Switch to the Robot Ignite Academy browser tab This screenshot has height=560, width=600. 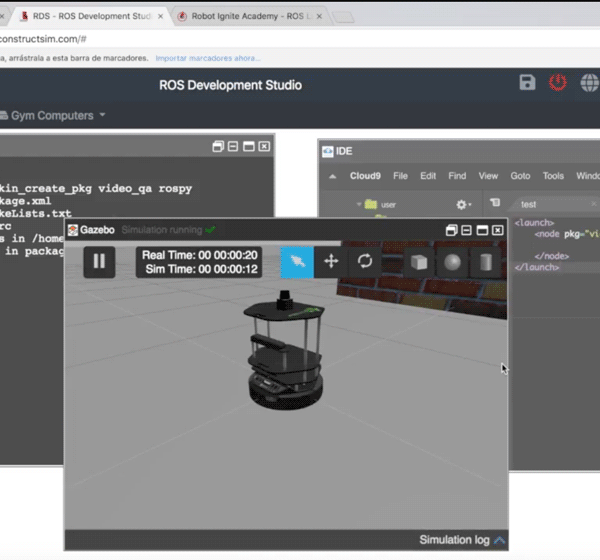click(251, 16)
